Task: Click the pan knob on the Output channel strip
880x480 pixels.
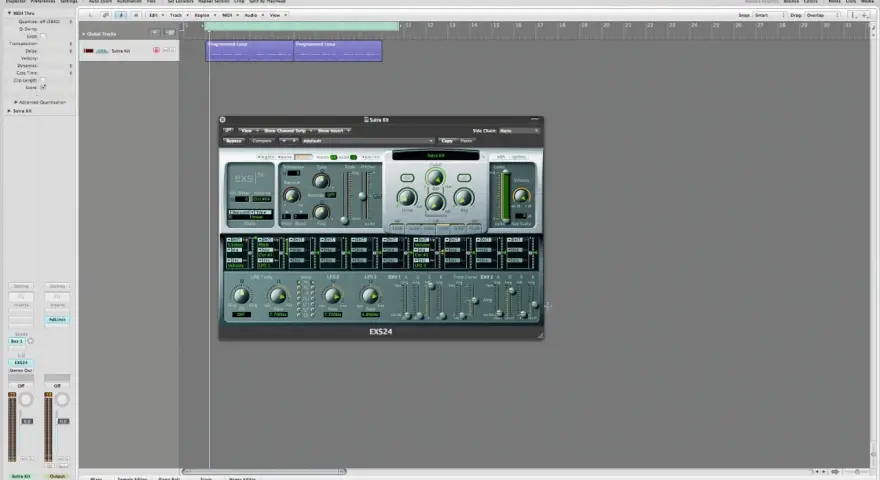Action: pyautogui.click(x=62, y=400)
